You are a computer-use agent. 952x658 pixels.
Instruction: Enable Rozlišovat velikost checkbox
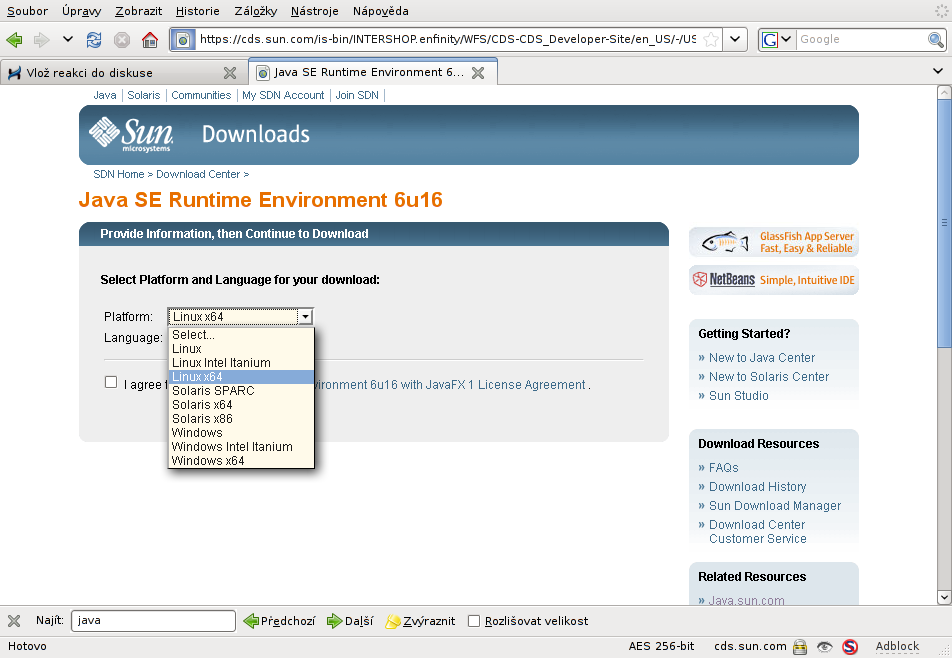(x=474, y=621)
